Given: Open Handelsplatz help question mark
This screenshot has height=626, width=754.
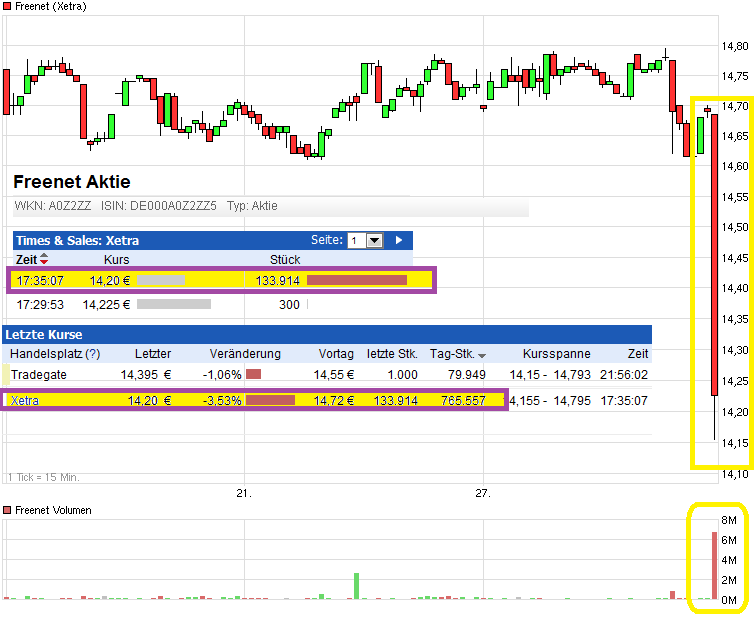Looking at the screenshot, I should 93,354.
